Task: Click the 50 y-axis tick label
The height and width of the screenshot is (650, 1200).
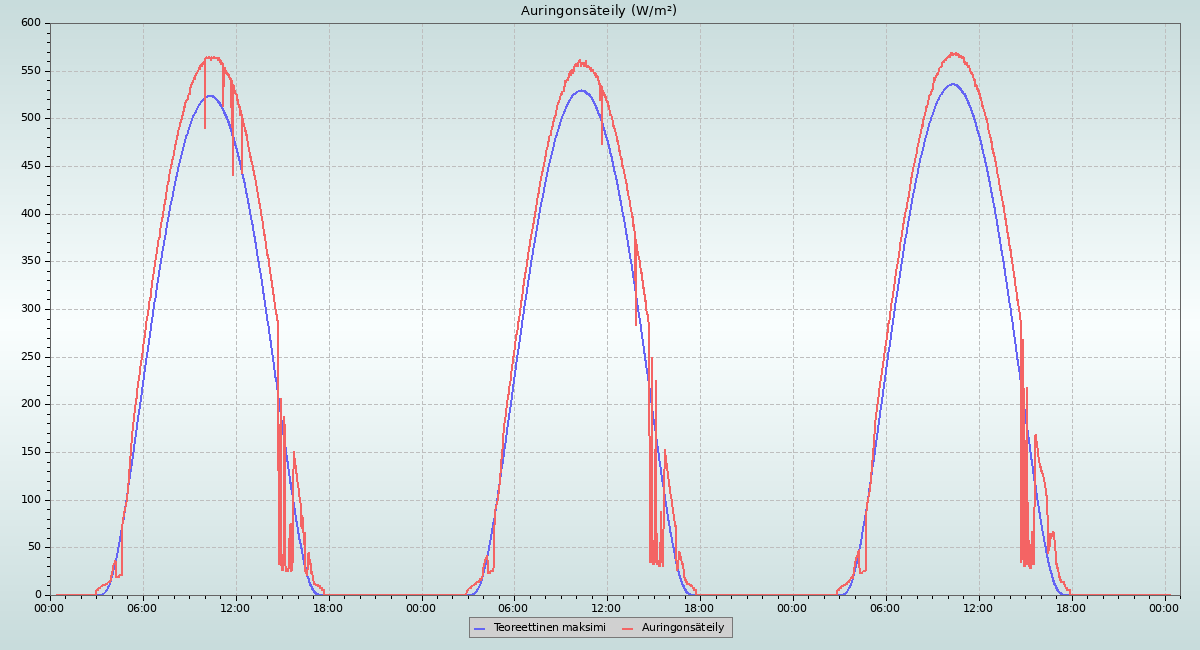Action: 34,547
